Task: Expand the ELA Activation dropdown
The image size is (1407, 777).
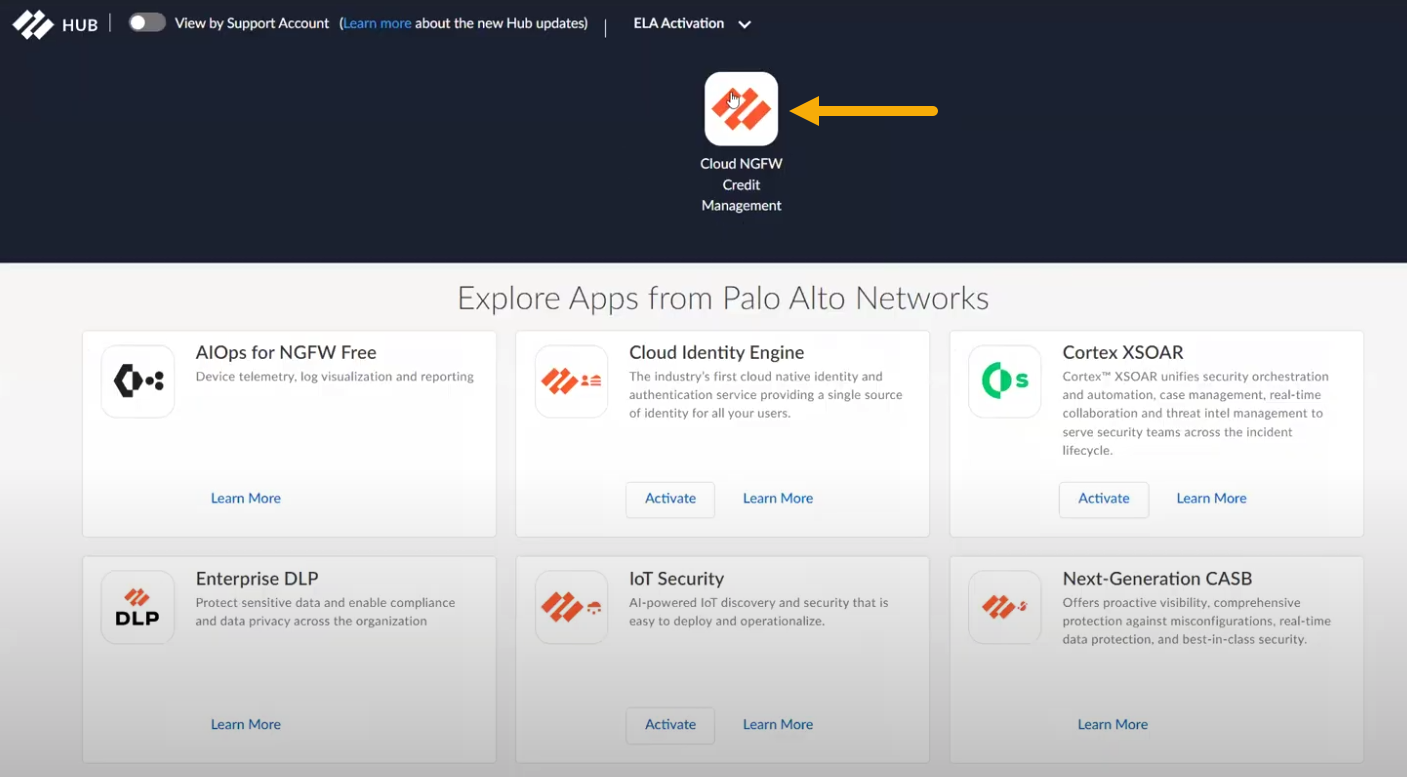Action: tap(679, 23)
